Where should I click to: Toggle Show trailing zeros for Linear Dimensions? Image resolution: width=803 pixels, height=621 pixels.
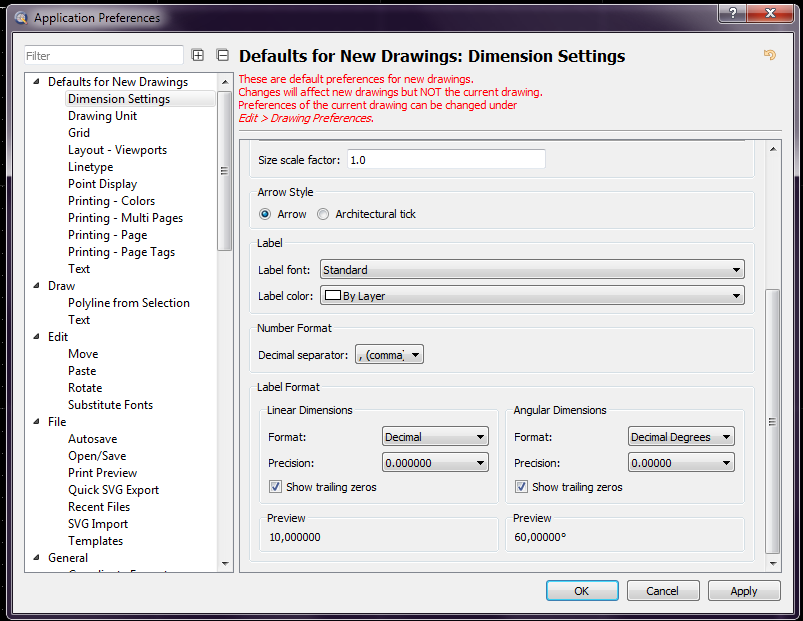[x=275, y=487]
